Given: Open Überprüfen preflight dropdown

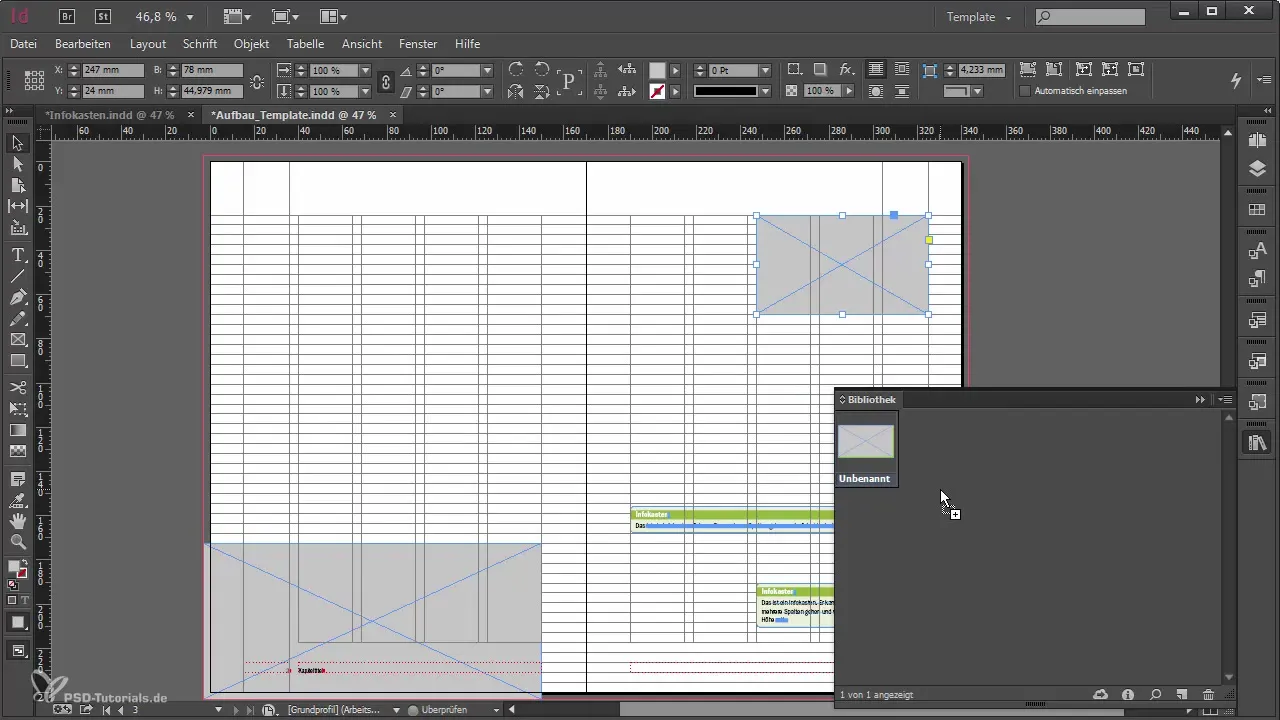Looking at the screenshot, I should tap(496, 709).
